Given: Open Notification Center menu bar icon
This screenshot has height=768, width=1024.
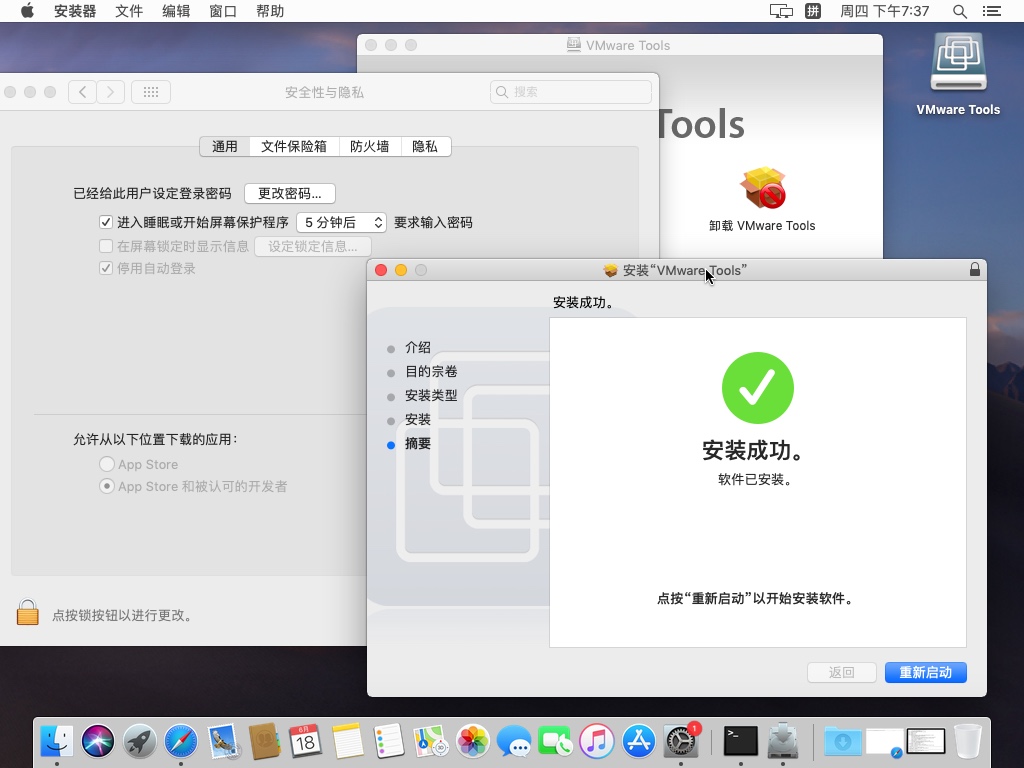Looking at the screenshot, I should click(991, 11).
